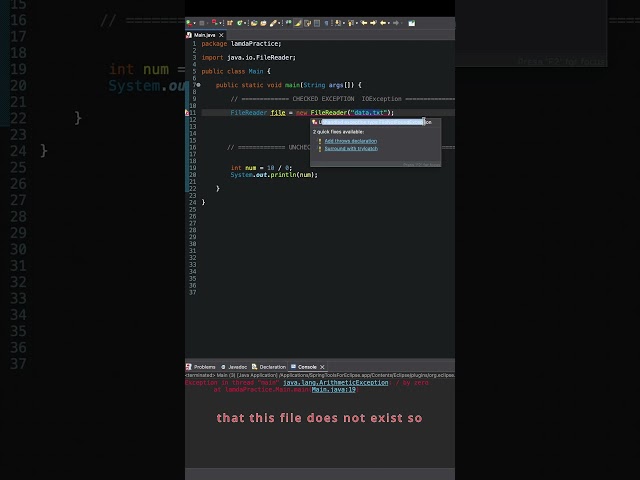Click the Add throws declaration fix icon

tap(320, 141)
